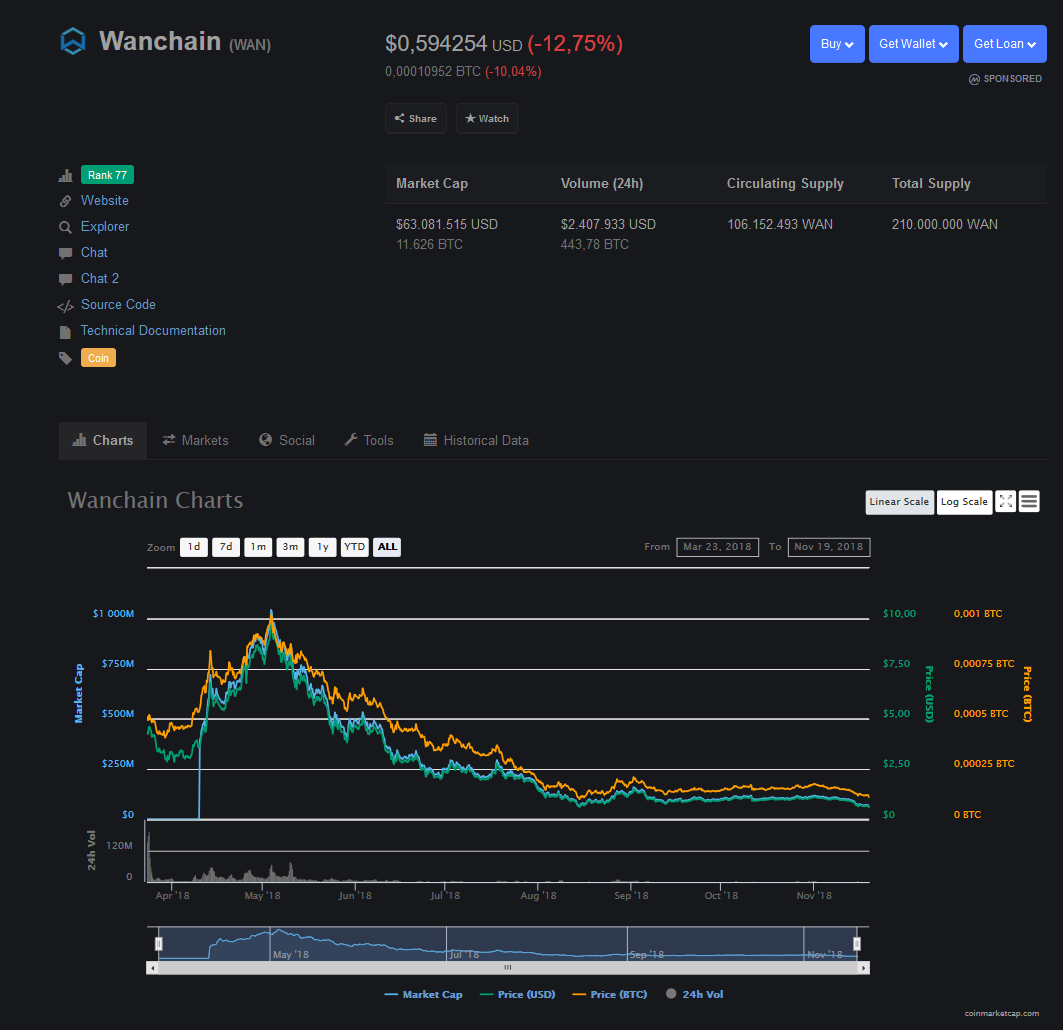Switch to the Historical Data tab
The height and width of the screenshot is (1030, 1063).
pyautogui.click(x=476, y=441)
